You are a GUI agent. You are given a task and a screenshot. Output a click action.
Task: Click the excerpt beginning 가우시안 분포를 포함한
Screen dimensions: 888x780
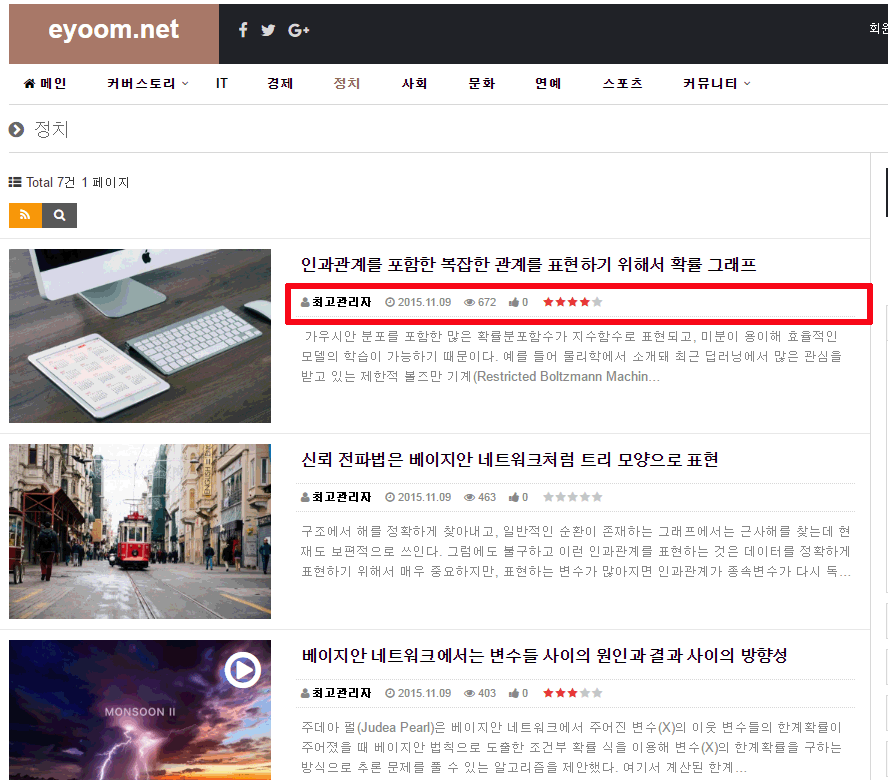tap(571, 356)
